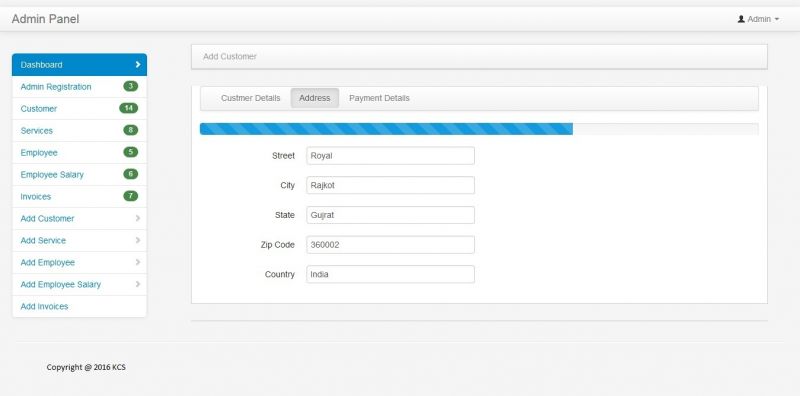800x396 pixels.
Task: Click the chevron beside Add Customer
Action: click(x=138, y=218)
